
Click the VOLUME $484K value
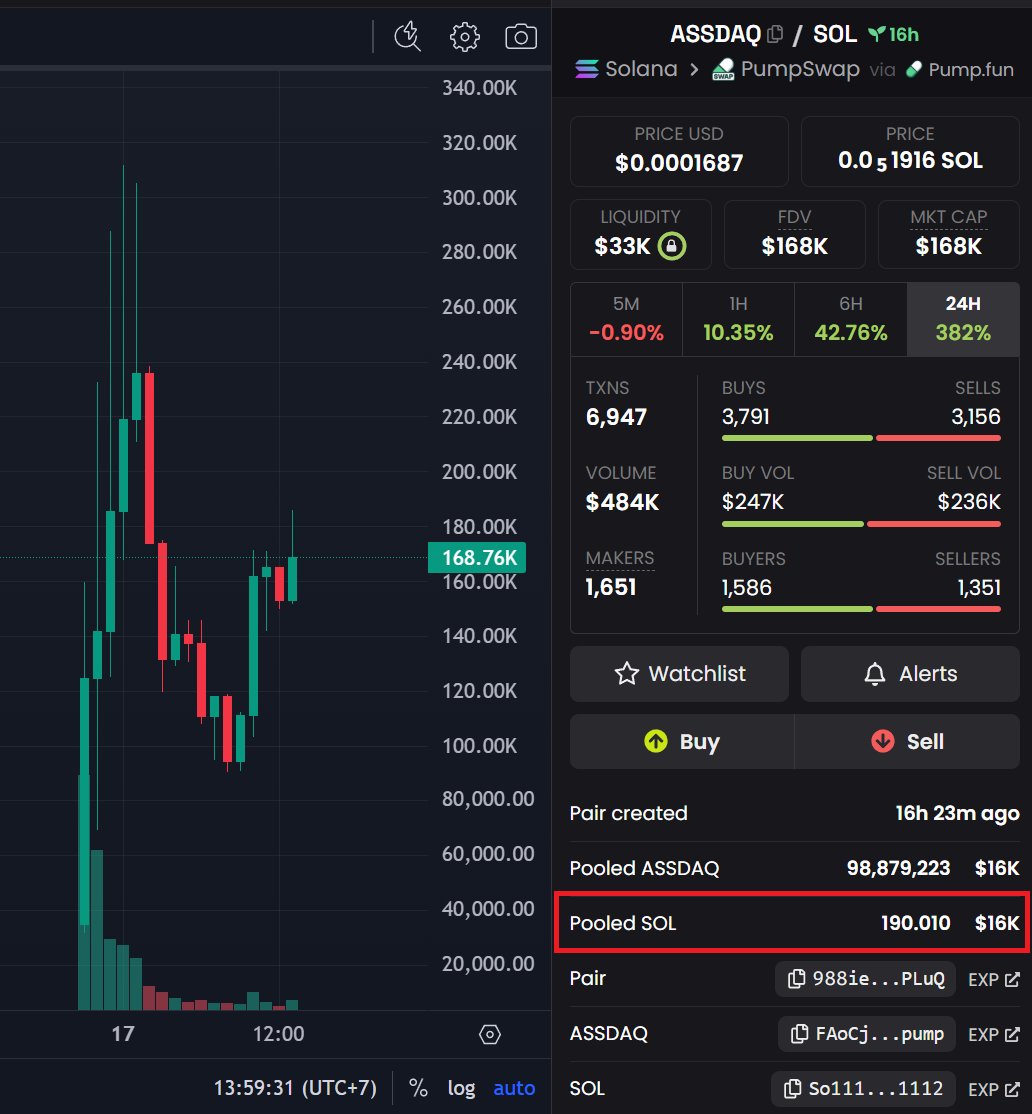click(x=622, y=502)
